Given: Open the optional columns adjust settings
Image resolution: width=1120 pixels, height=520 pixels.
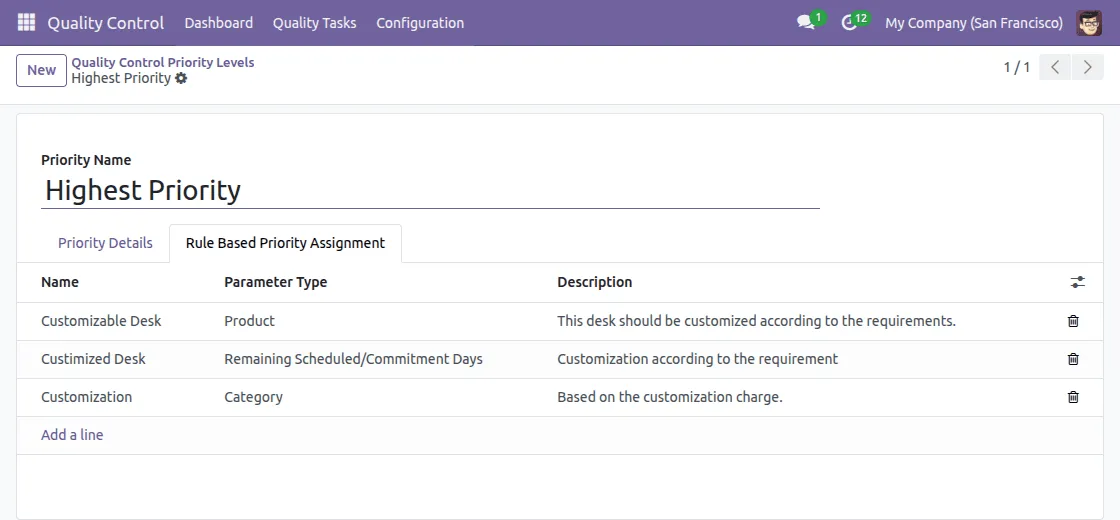Looking at the screenshot, I should pyautogui.click(x=1077, y=283).
